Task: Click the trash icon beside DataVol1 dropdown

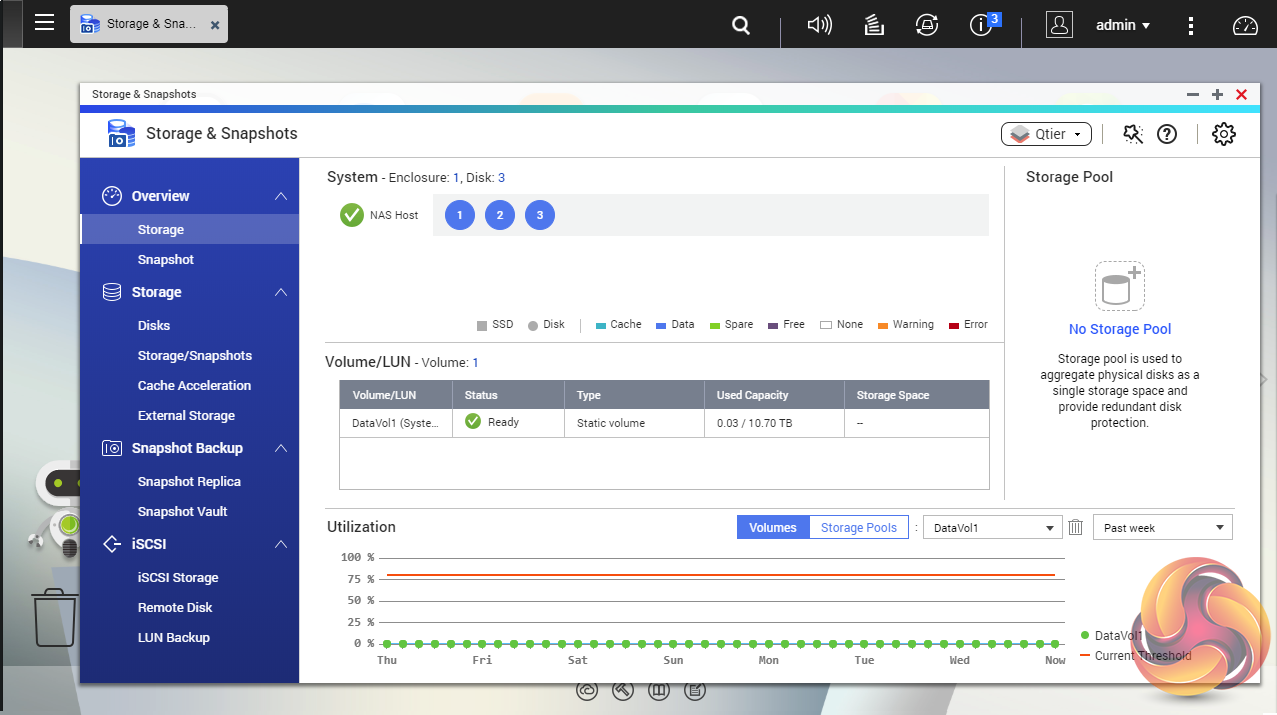Action: (x=1076, y=528)
